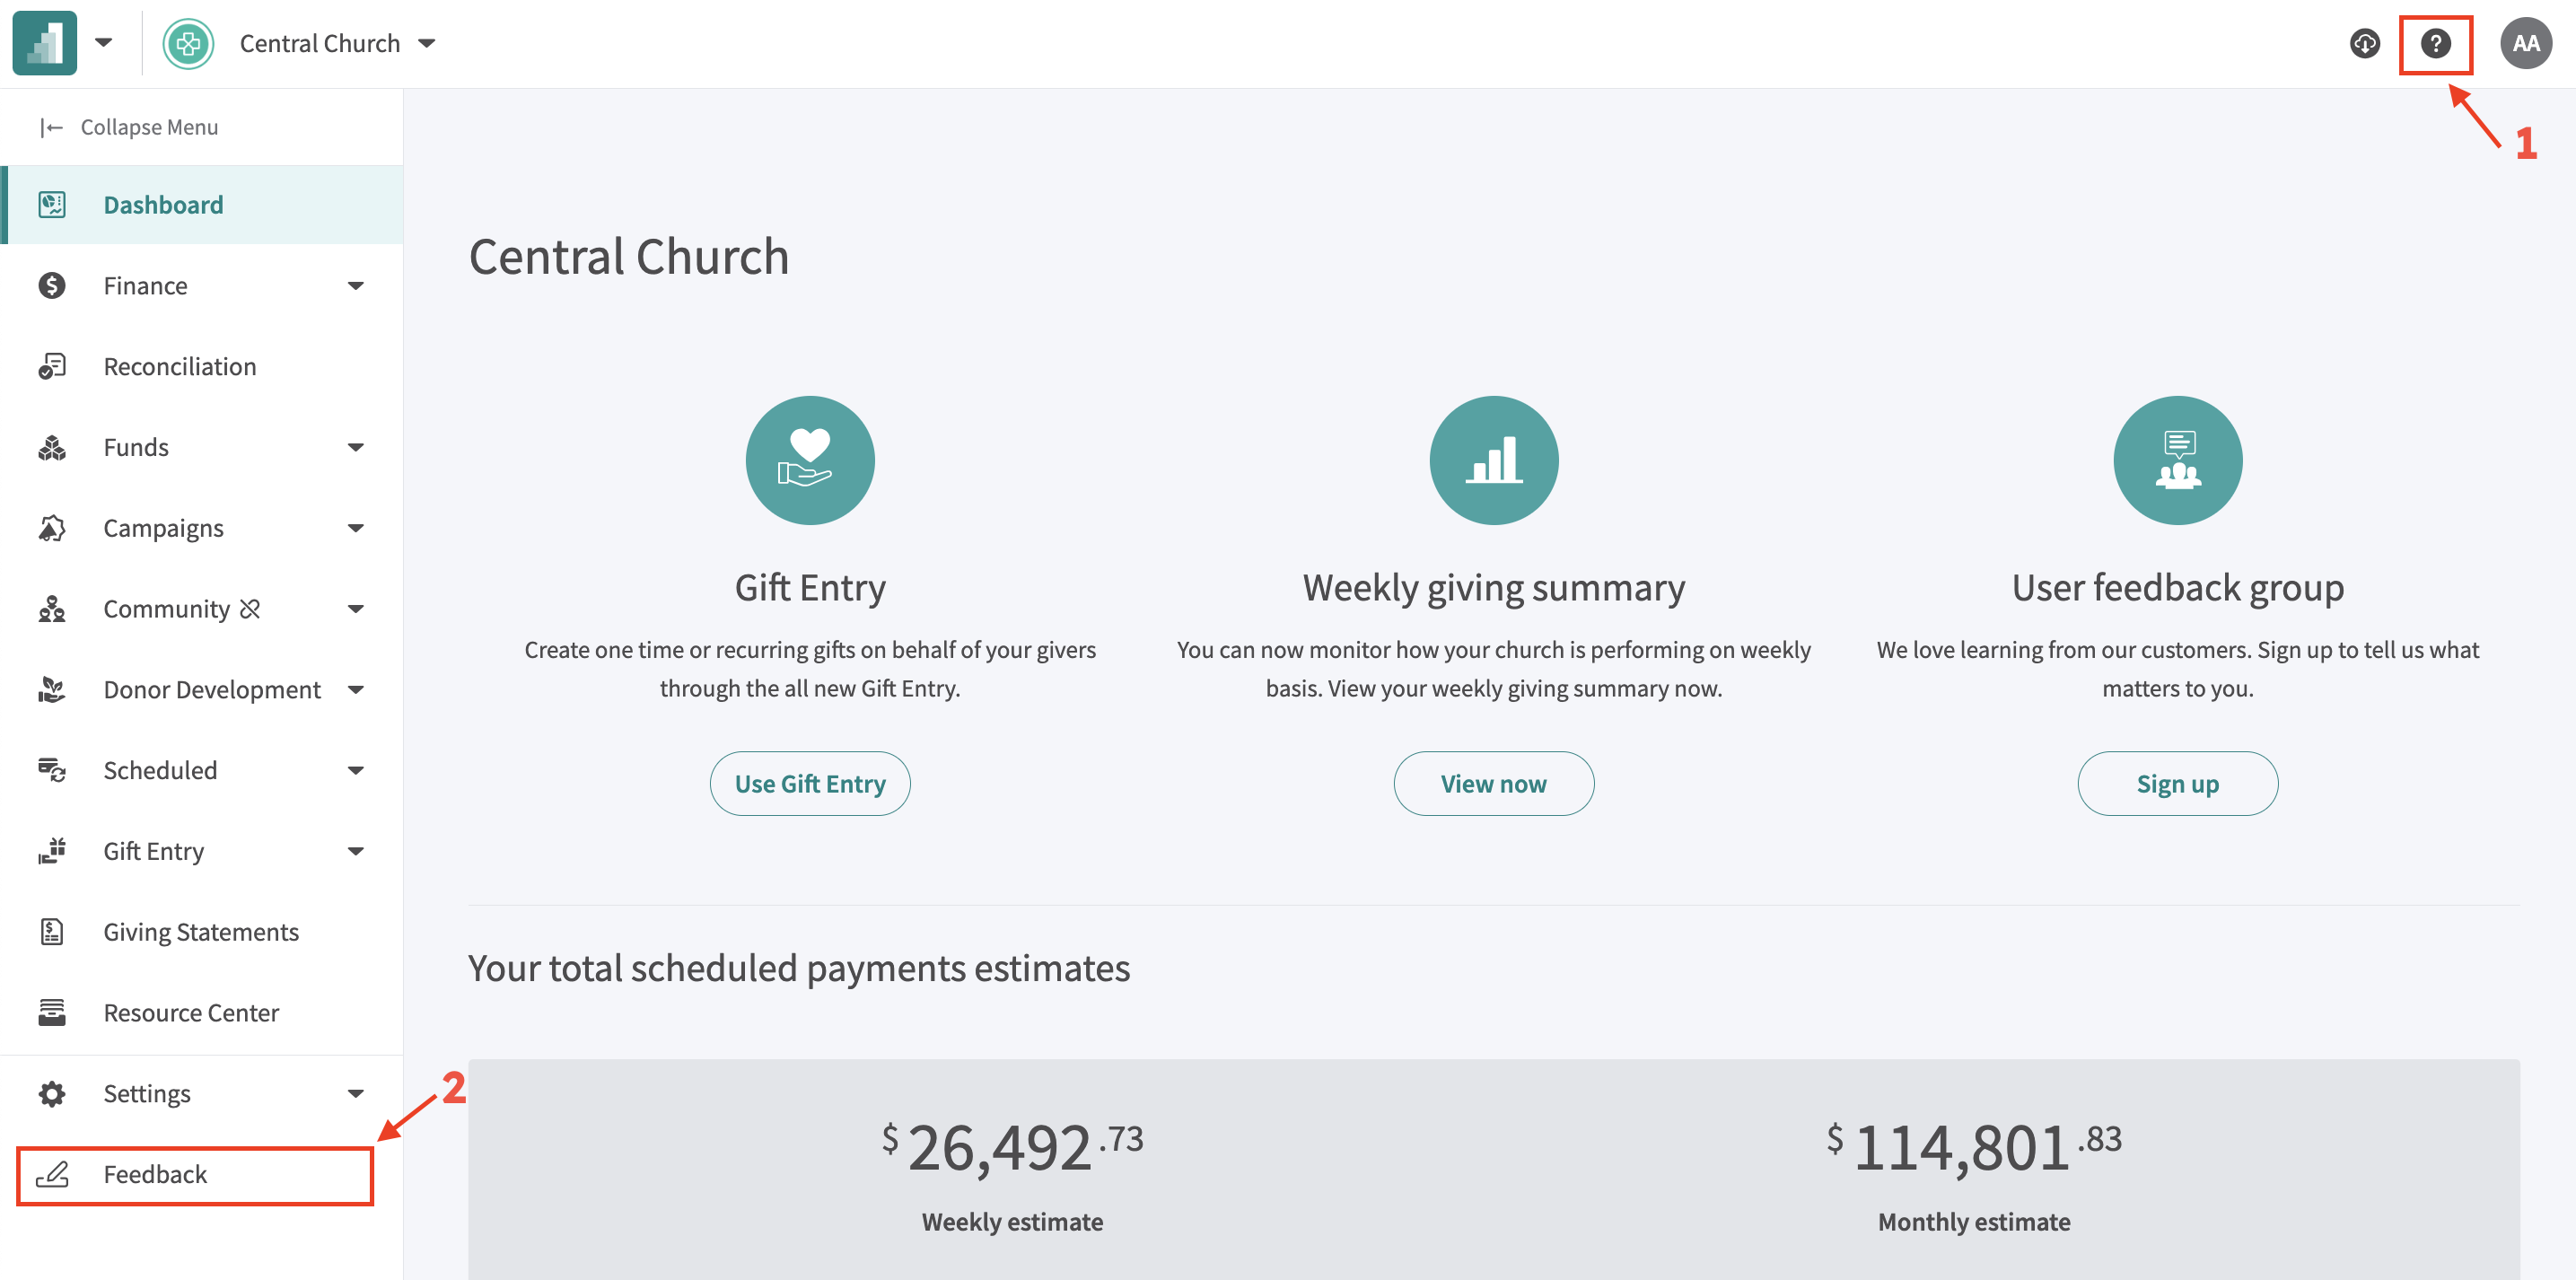Open Giving Statements from sidebar
The width and height of the screenshot is (2576, 1280).
click(x=200, y=932)
